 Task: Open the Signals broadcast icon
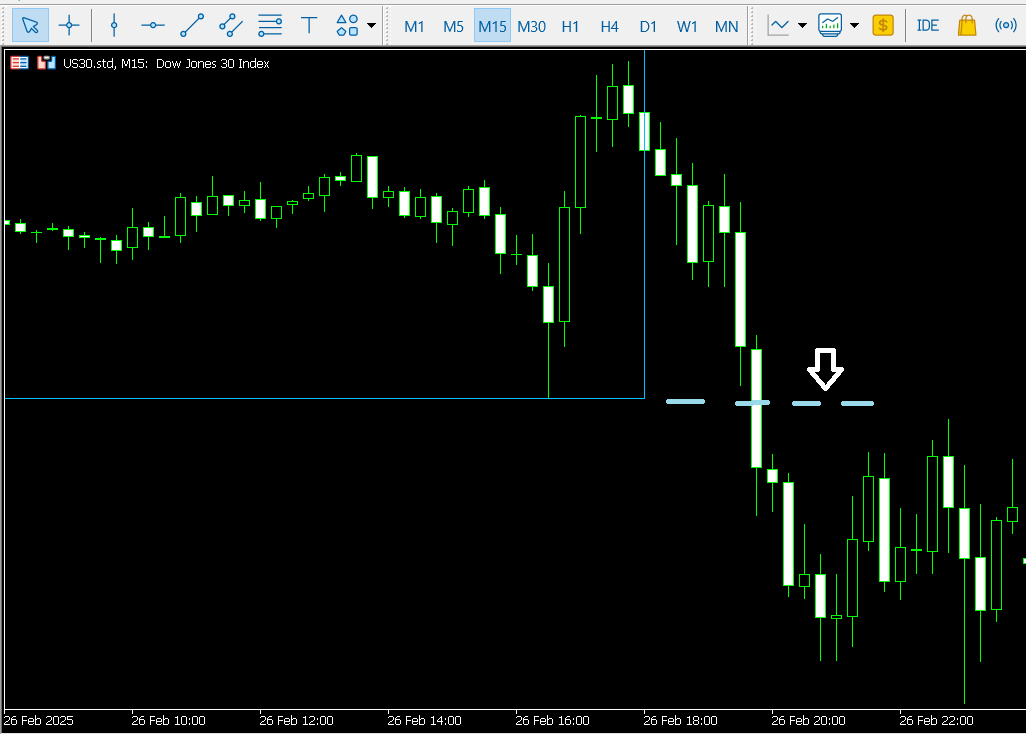pos(1005,25)
